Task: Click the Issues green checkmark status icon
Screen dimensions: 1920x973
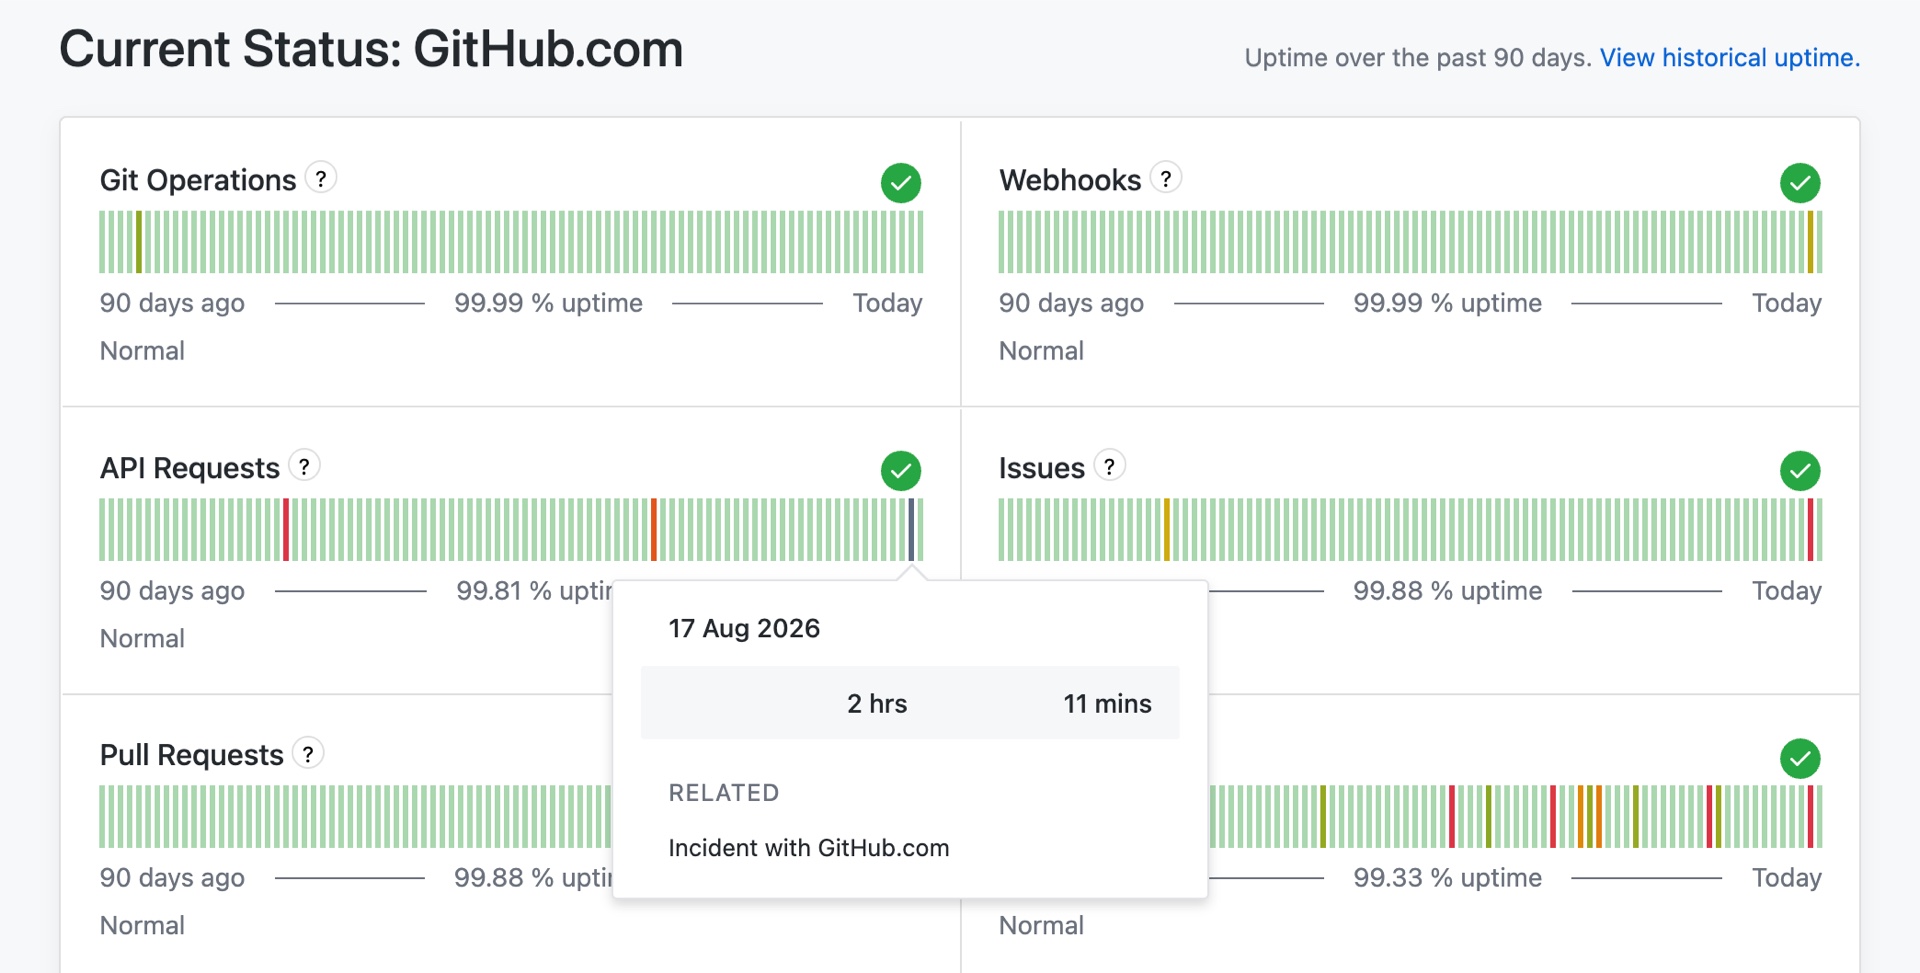Action: pos(1800,471)
